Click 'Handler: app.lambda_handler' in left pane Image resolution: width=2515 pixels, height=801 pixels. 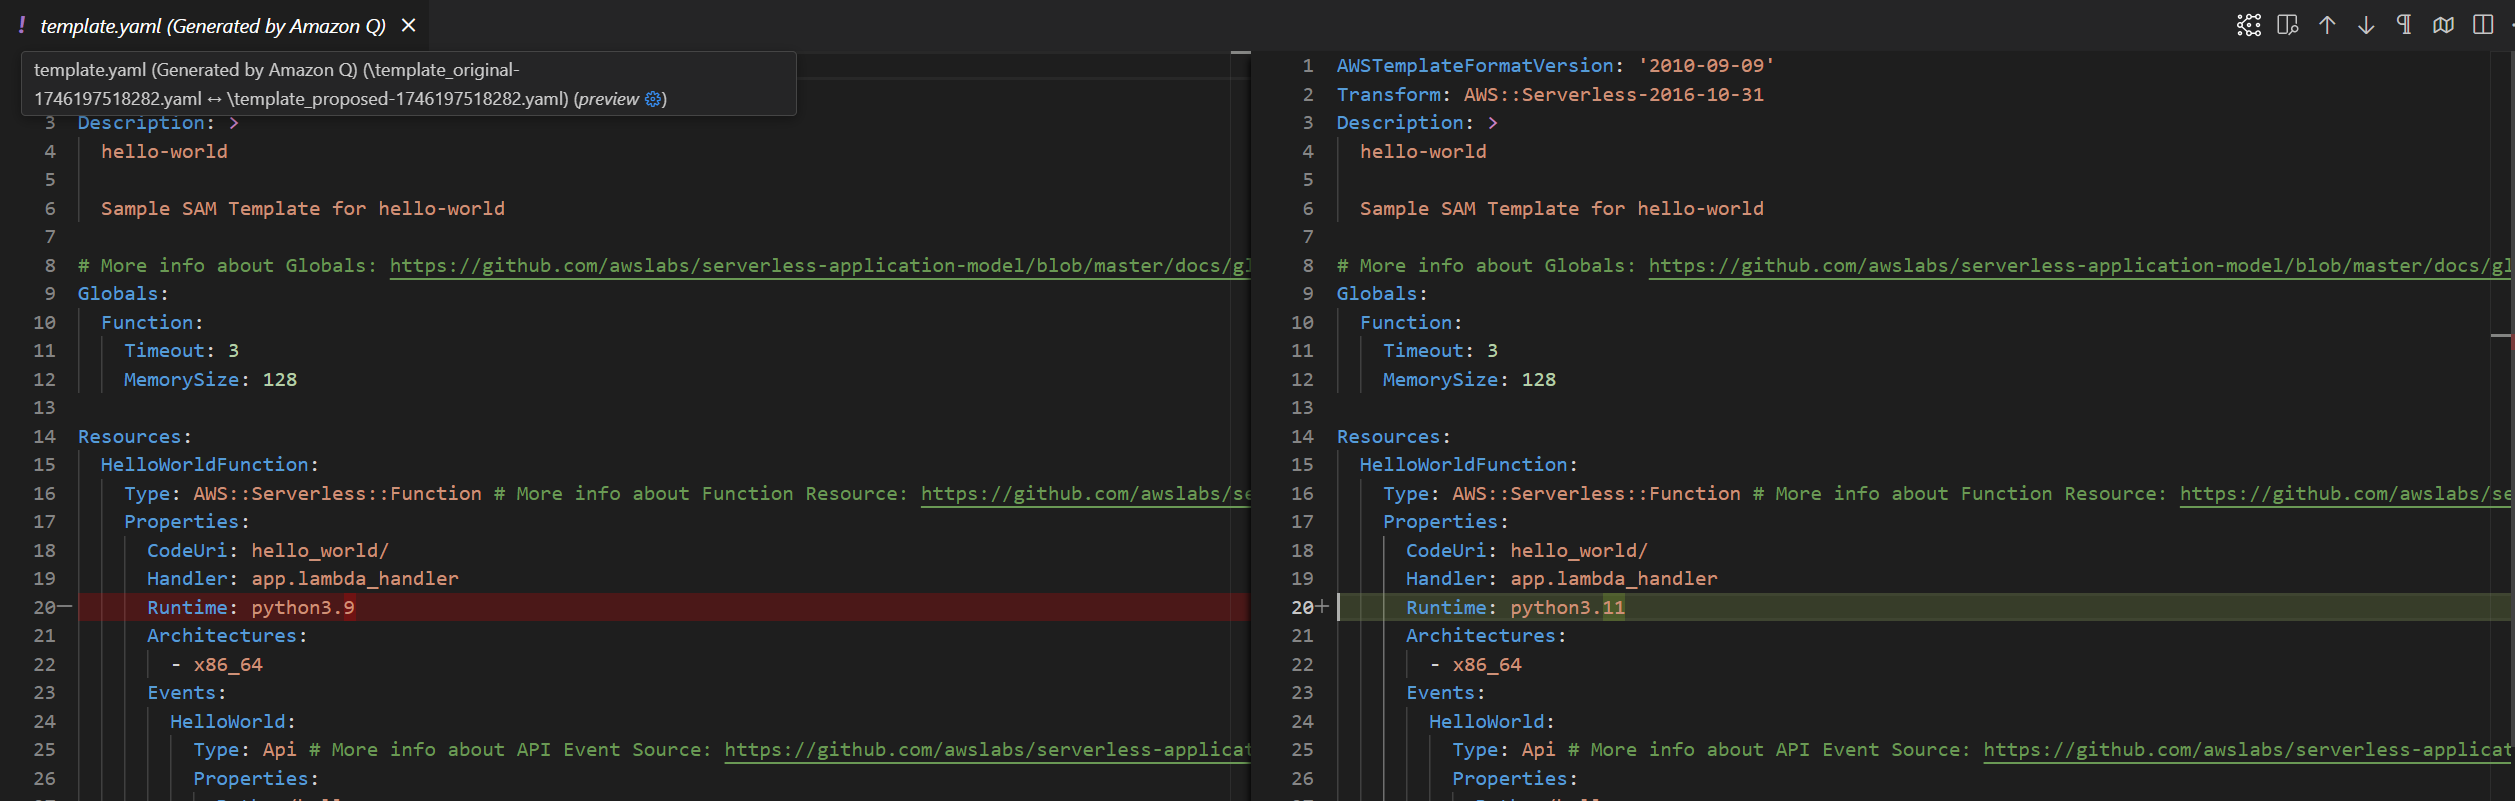(x=303, y=578)
